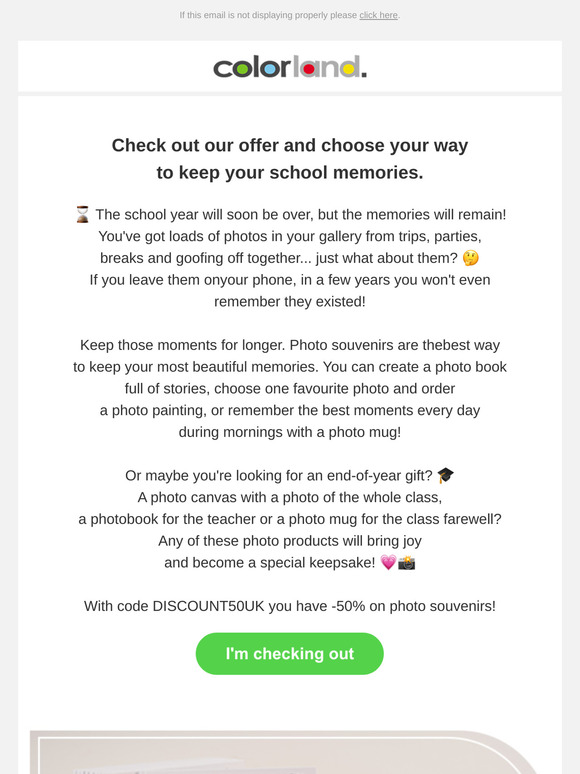This screenshot has height=774, width=580.
Task: Click the 'click here' link at top
Action: point(378,15)
